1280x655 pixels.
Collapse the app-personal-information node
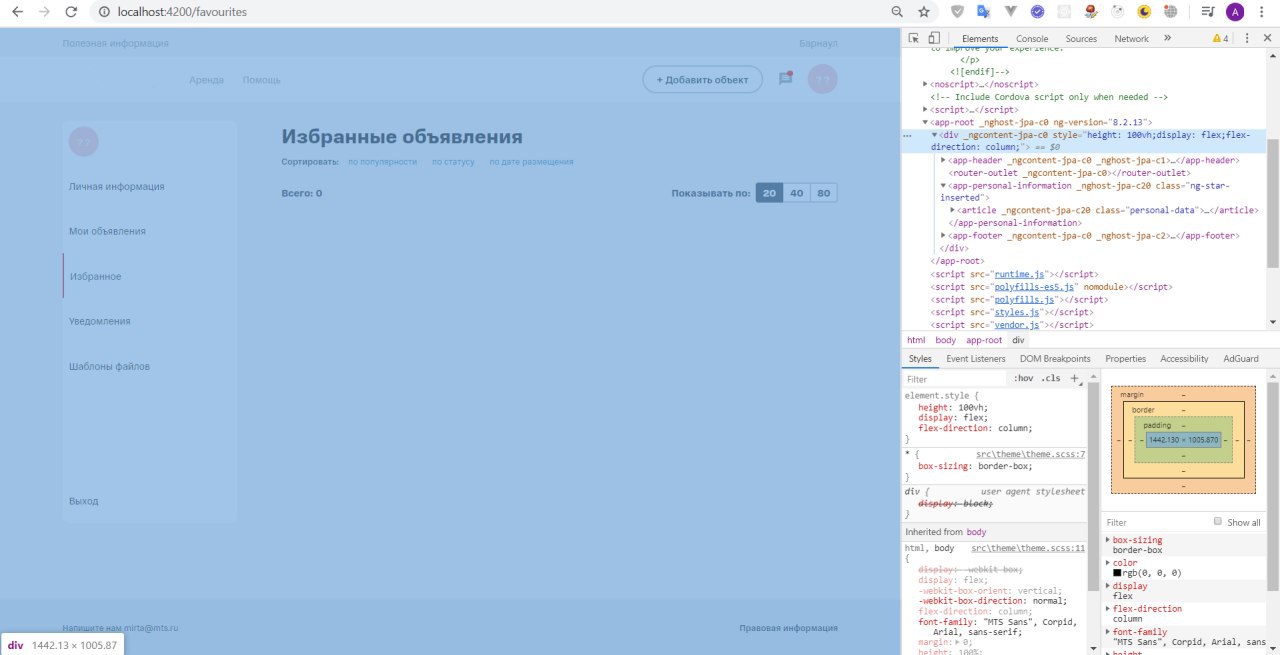[x=943, y=185]
